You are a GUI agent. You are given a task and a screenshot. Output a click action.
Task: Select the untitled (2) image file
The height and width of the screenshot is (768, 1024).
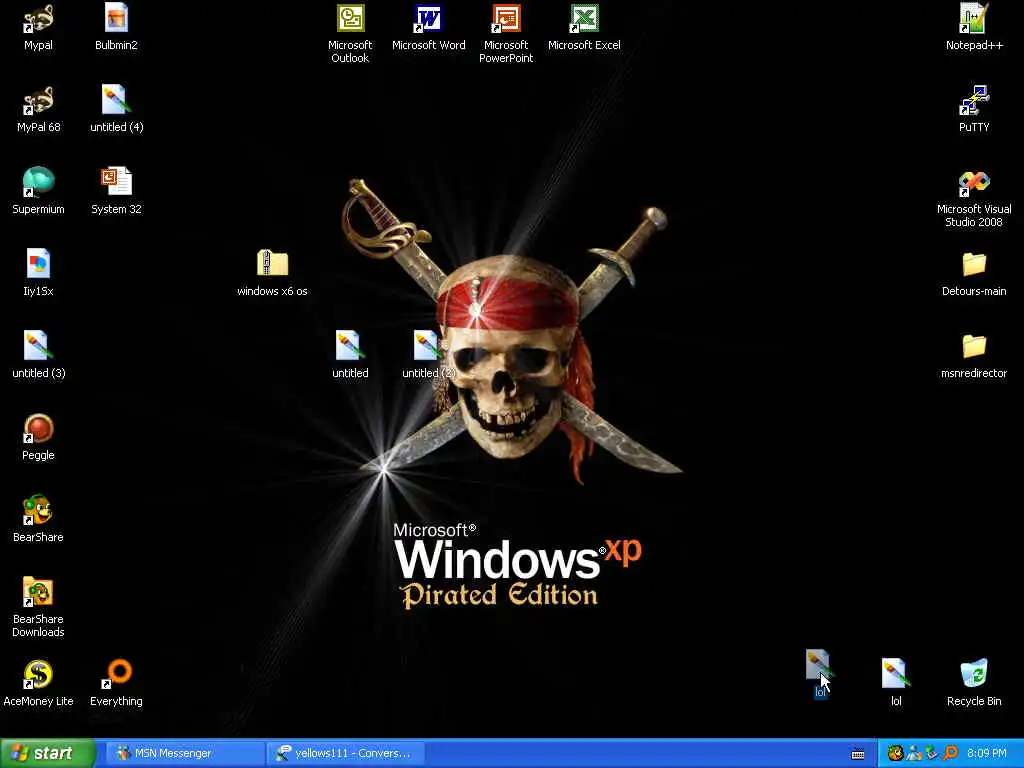[428, 355]
